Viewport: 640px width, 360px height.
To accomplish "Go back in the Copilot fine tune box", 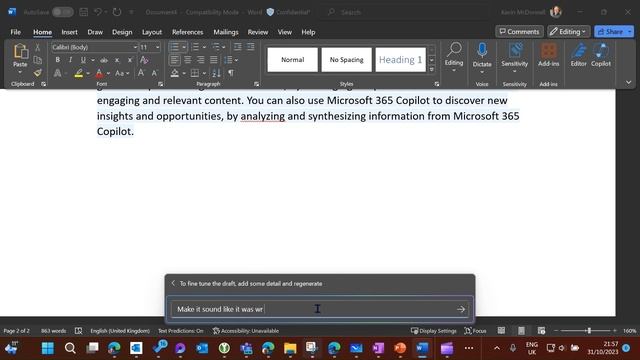I will (173, 283).
